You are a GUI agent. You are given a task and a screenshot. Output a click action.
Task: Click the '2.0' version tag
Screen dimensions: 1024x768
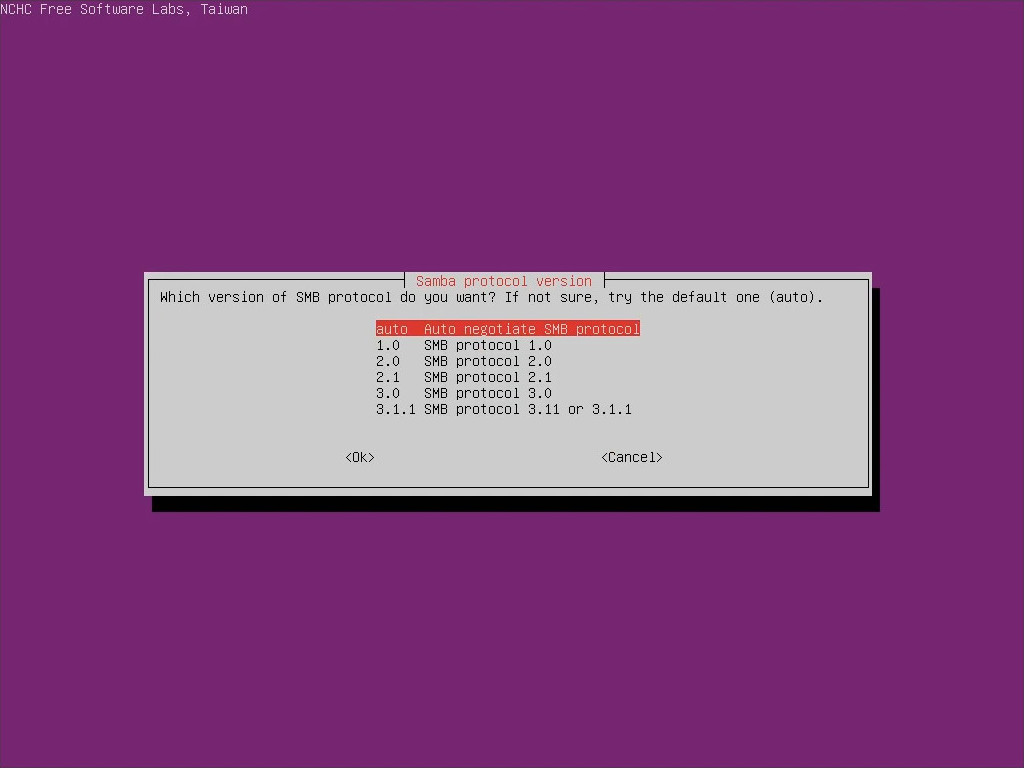(x=387, y=361)
